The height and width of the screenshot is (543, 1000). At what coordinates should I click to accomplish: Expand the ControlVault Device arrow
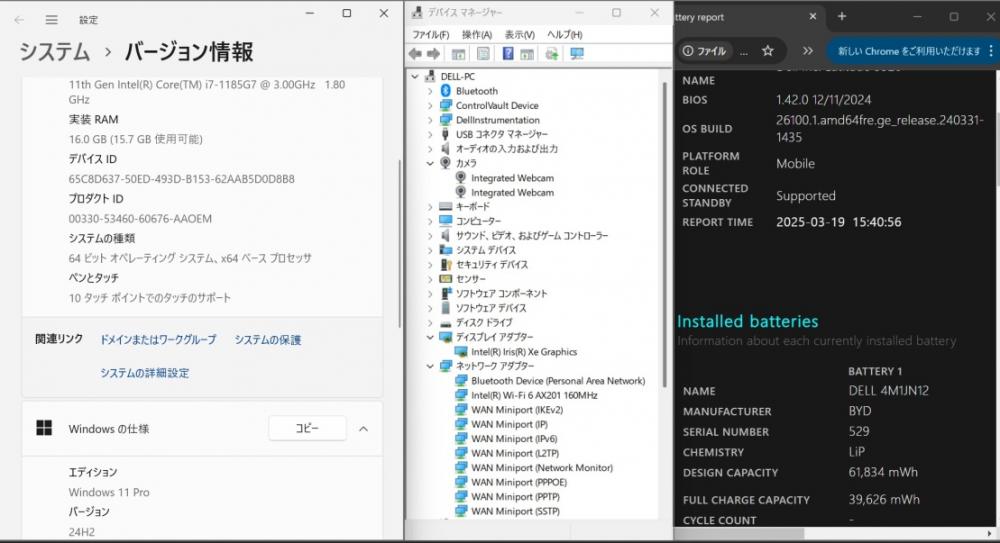tap(430, 105)
